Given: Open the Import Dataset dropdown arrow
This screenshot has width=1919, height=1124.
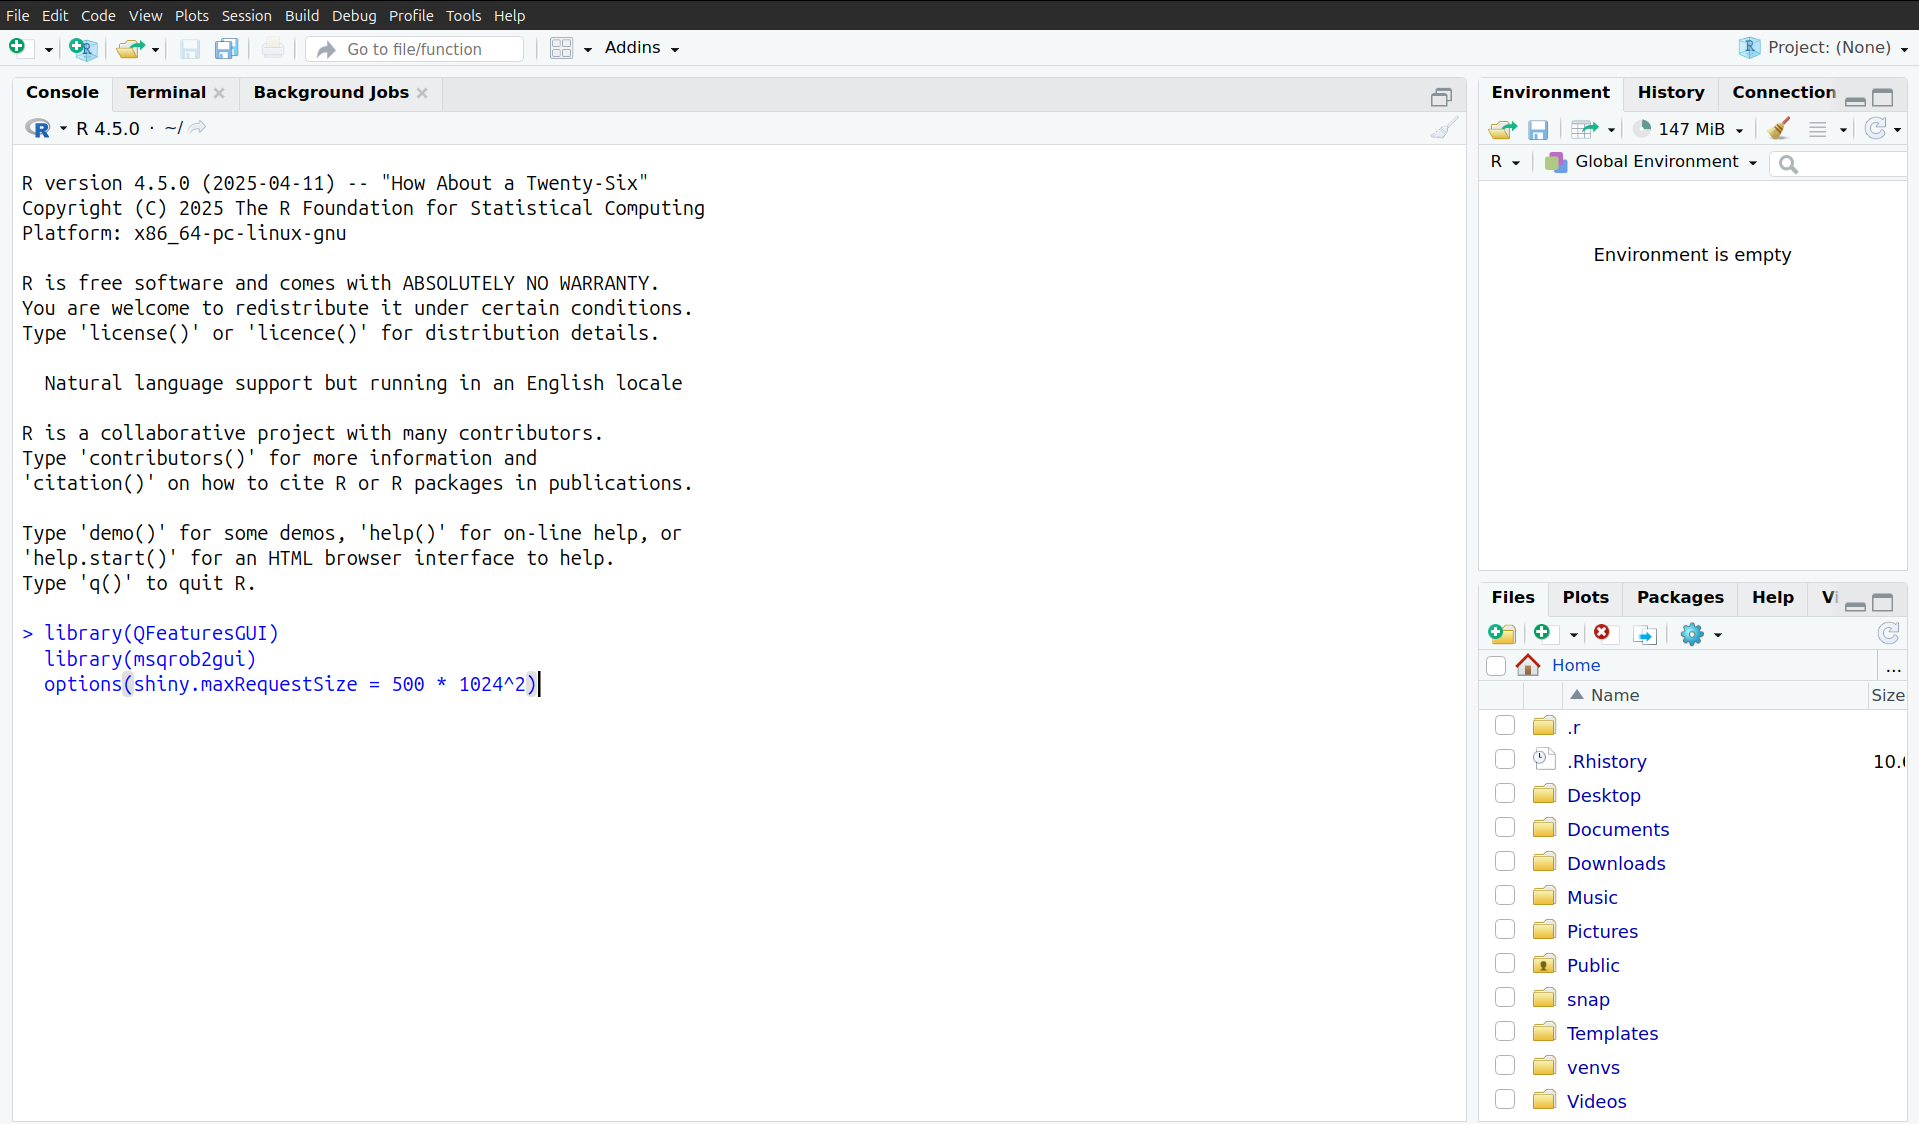Looking at the screenshot, I should pyautogui.click(x=1611, y=130).
